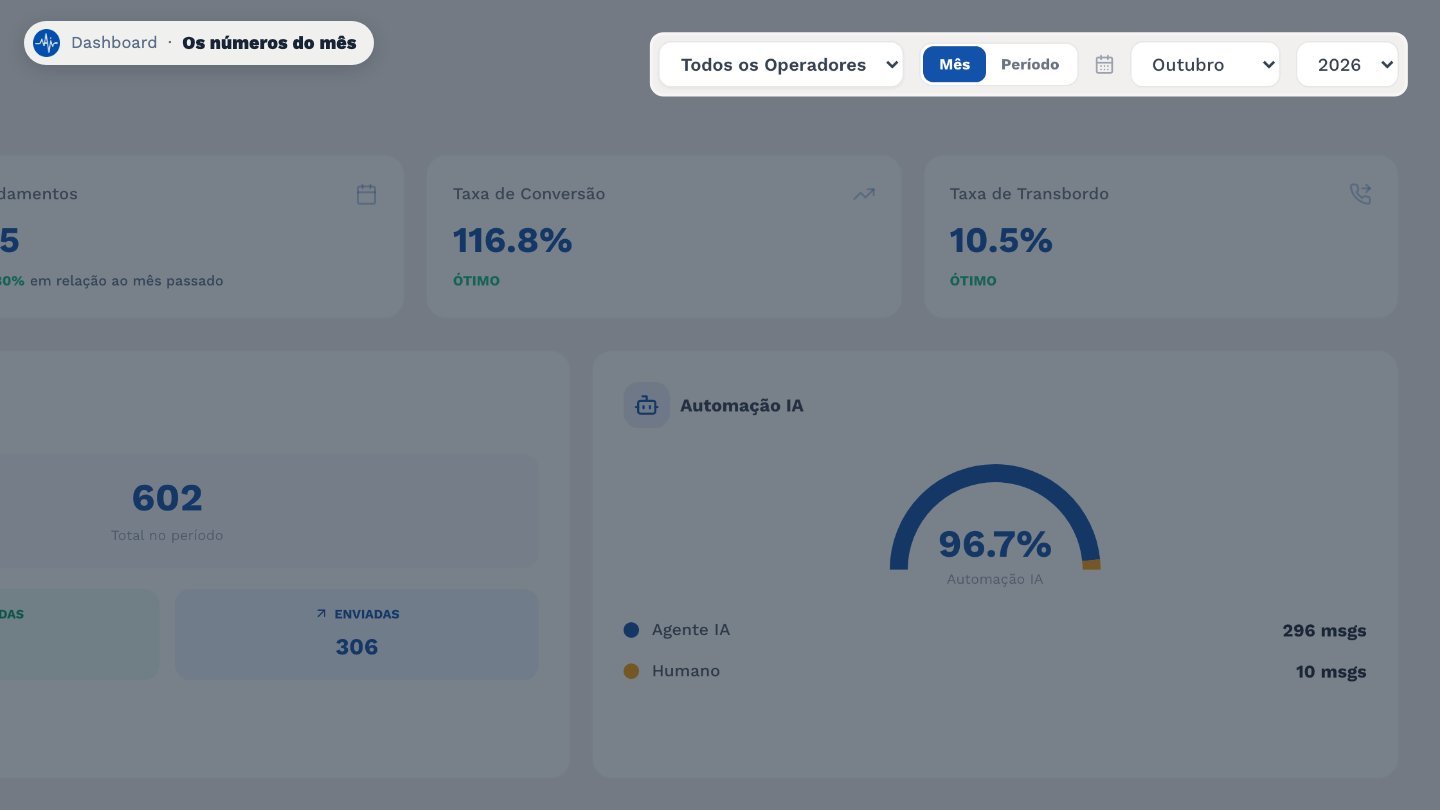Click the robot icon beside the Automação IA heading
This screenshot has height=810, width=1440.
click(647, 405)
